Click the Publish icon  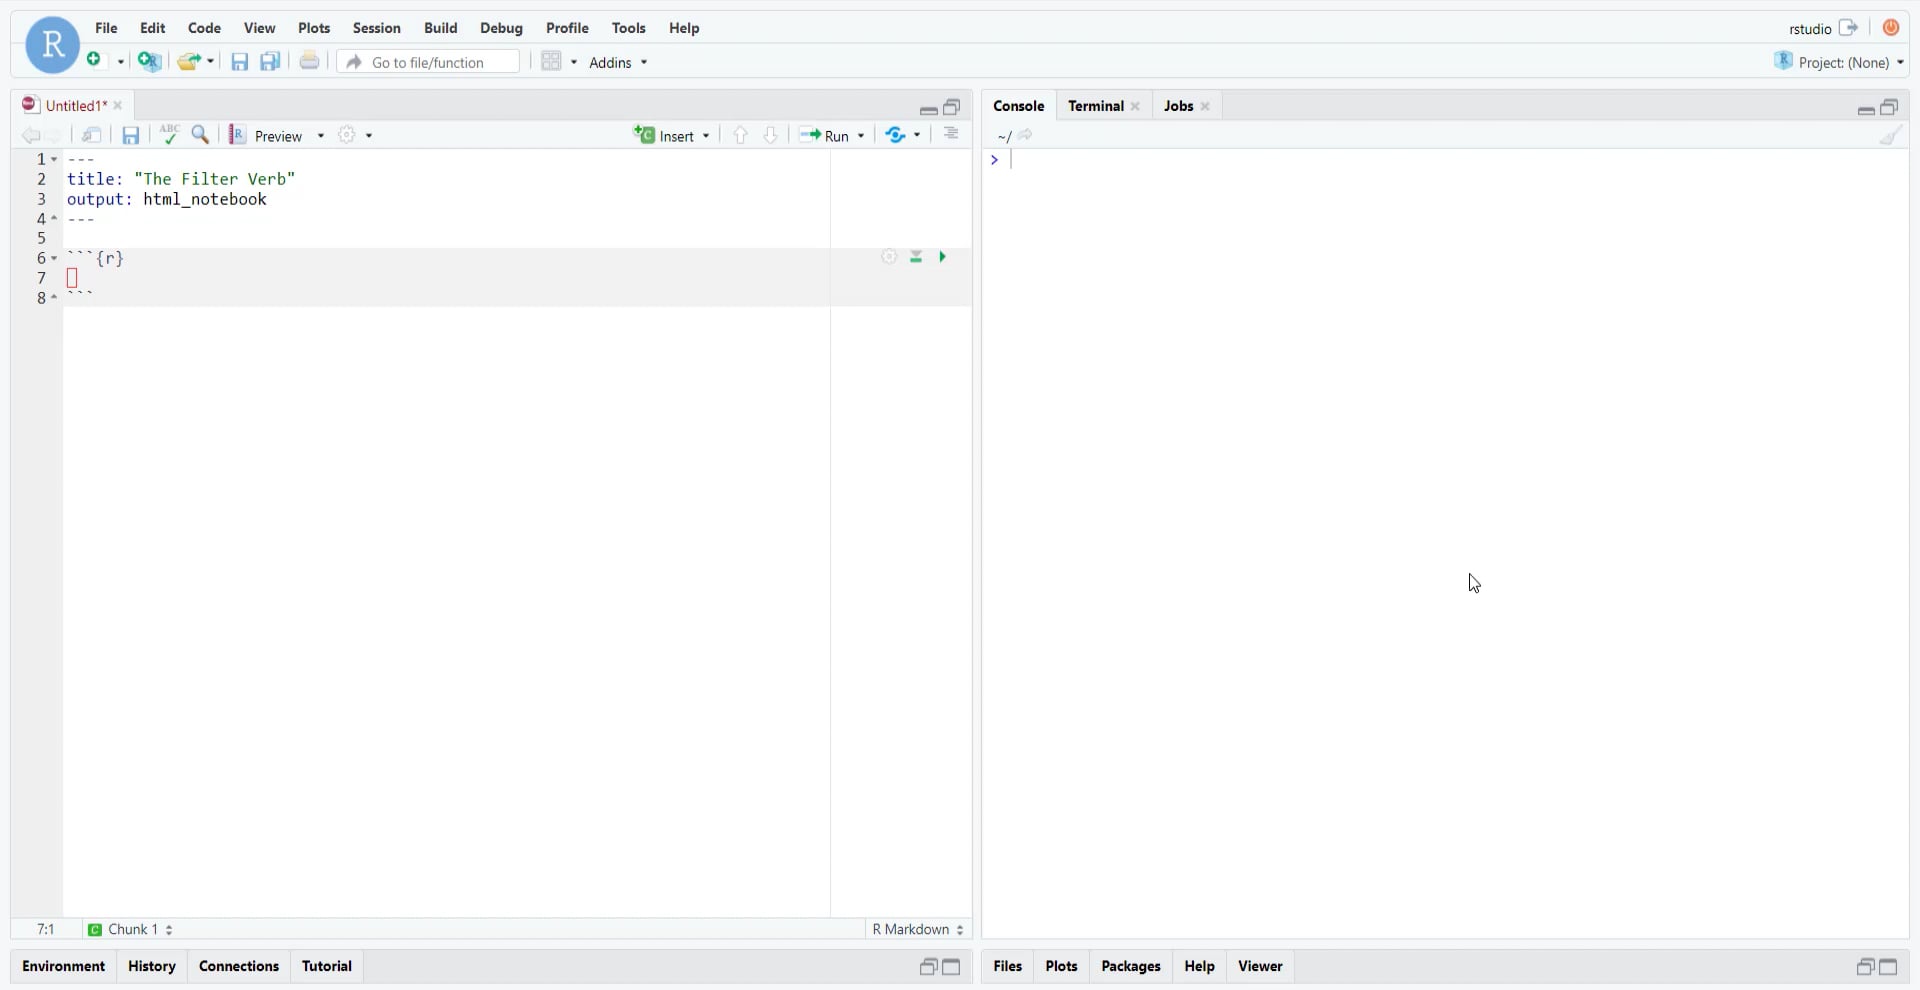pyautogui.click(x=895, y=135)
